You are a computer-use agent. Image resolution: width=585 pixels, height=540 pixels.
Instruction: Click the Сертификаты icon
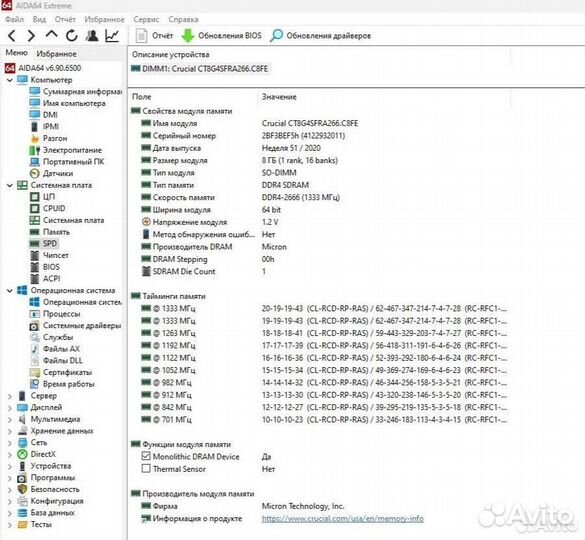point(35,372)
